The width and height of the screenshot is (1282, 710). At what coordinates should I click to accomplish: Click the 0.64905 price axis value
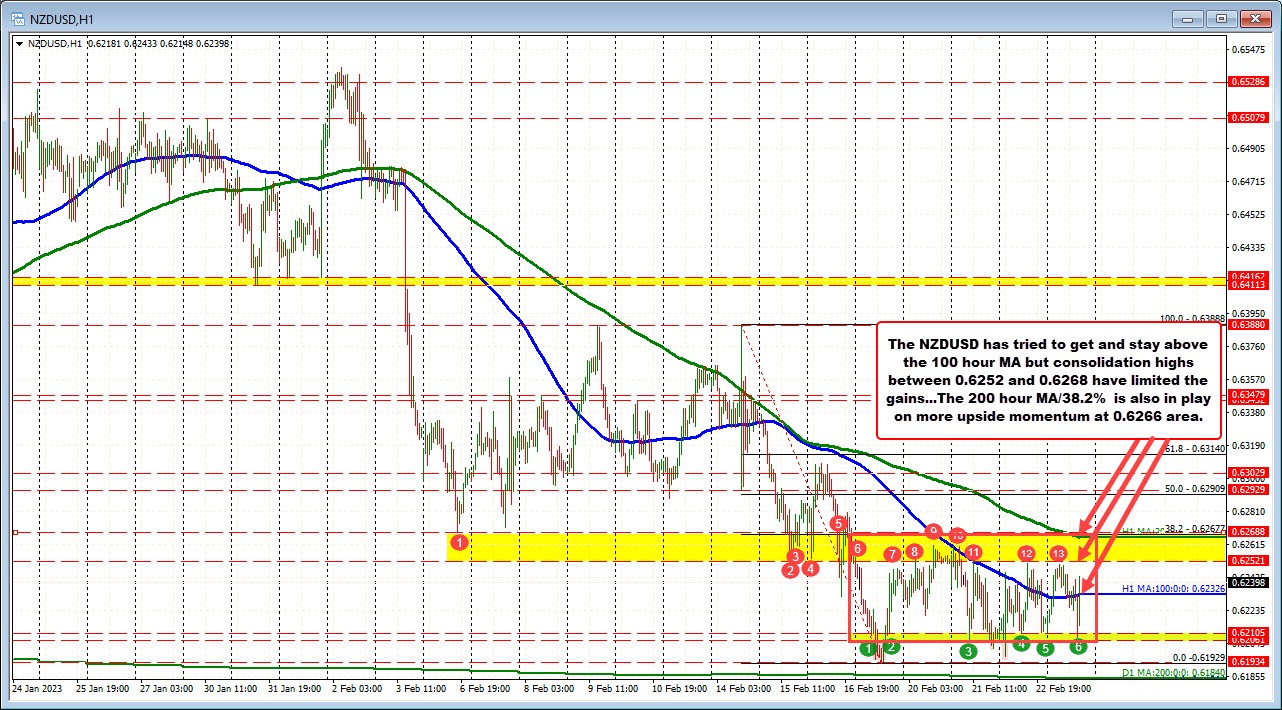(x=1248, y=149)
